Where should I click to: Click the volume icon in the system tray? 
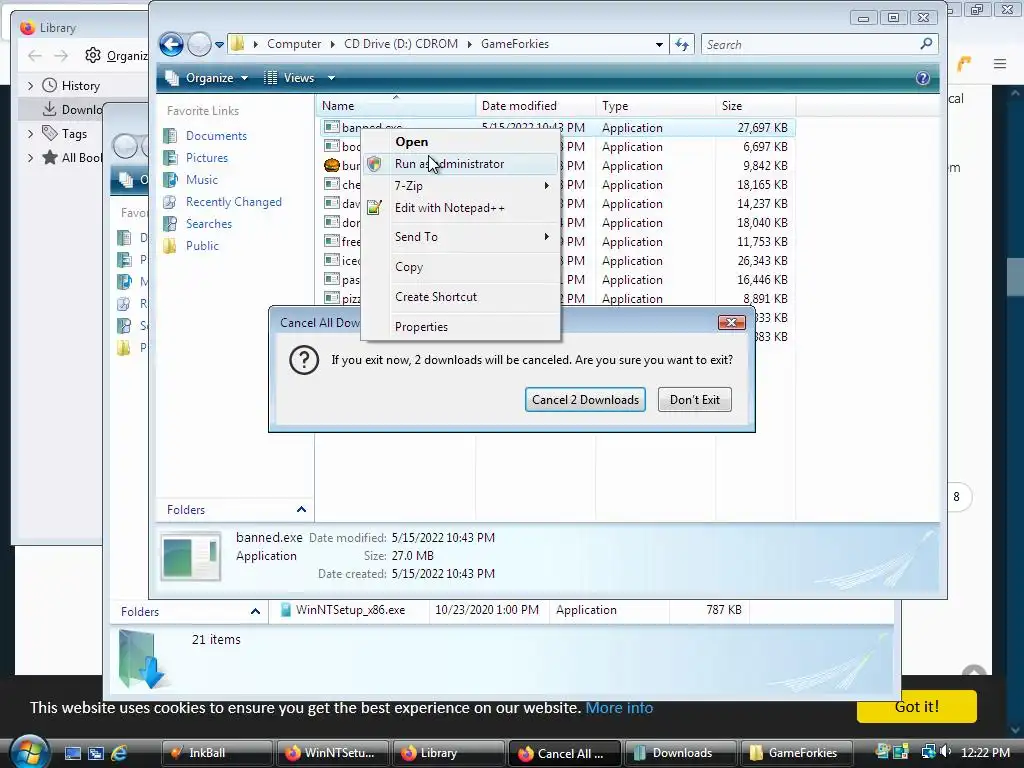coord(946,752)
